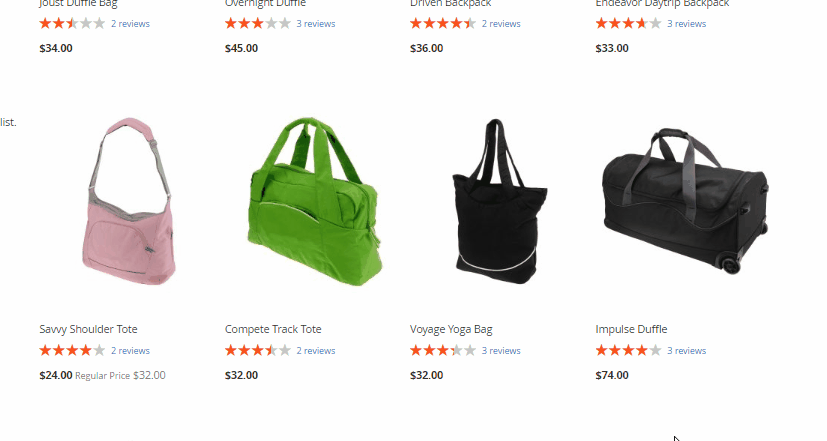Open the Joust Duffle Bag 2 reviews link
Viewport: 827px width, 441px height.
[x=130, y=24]
